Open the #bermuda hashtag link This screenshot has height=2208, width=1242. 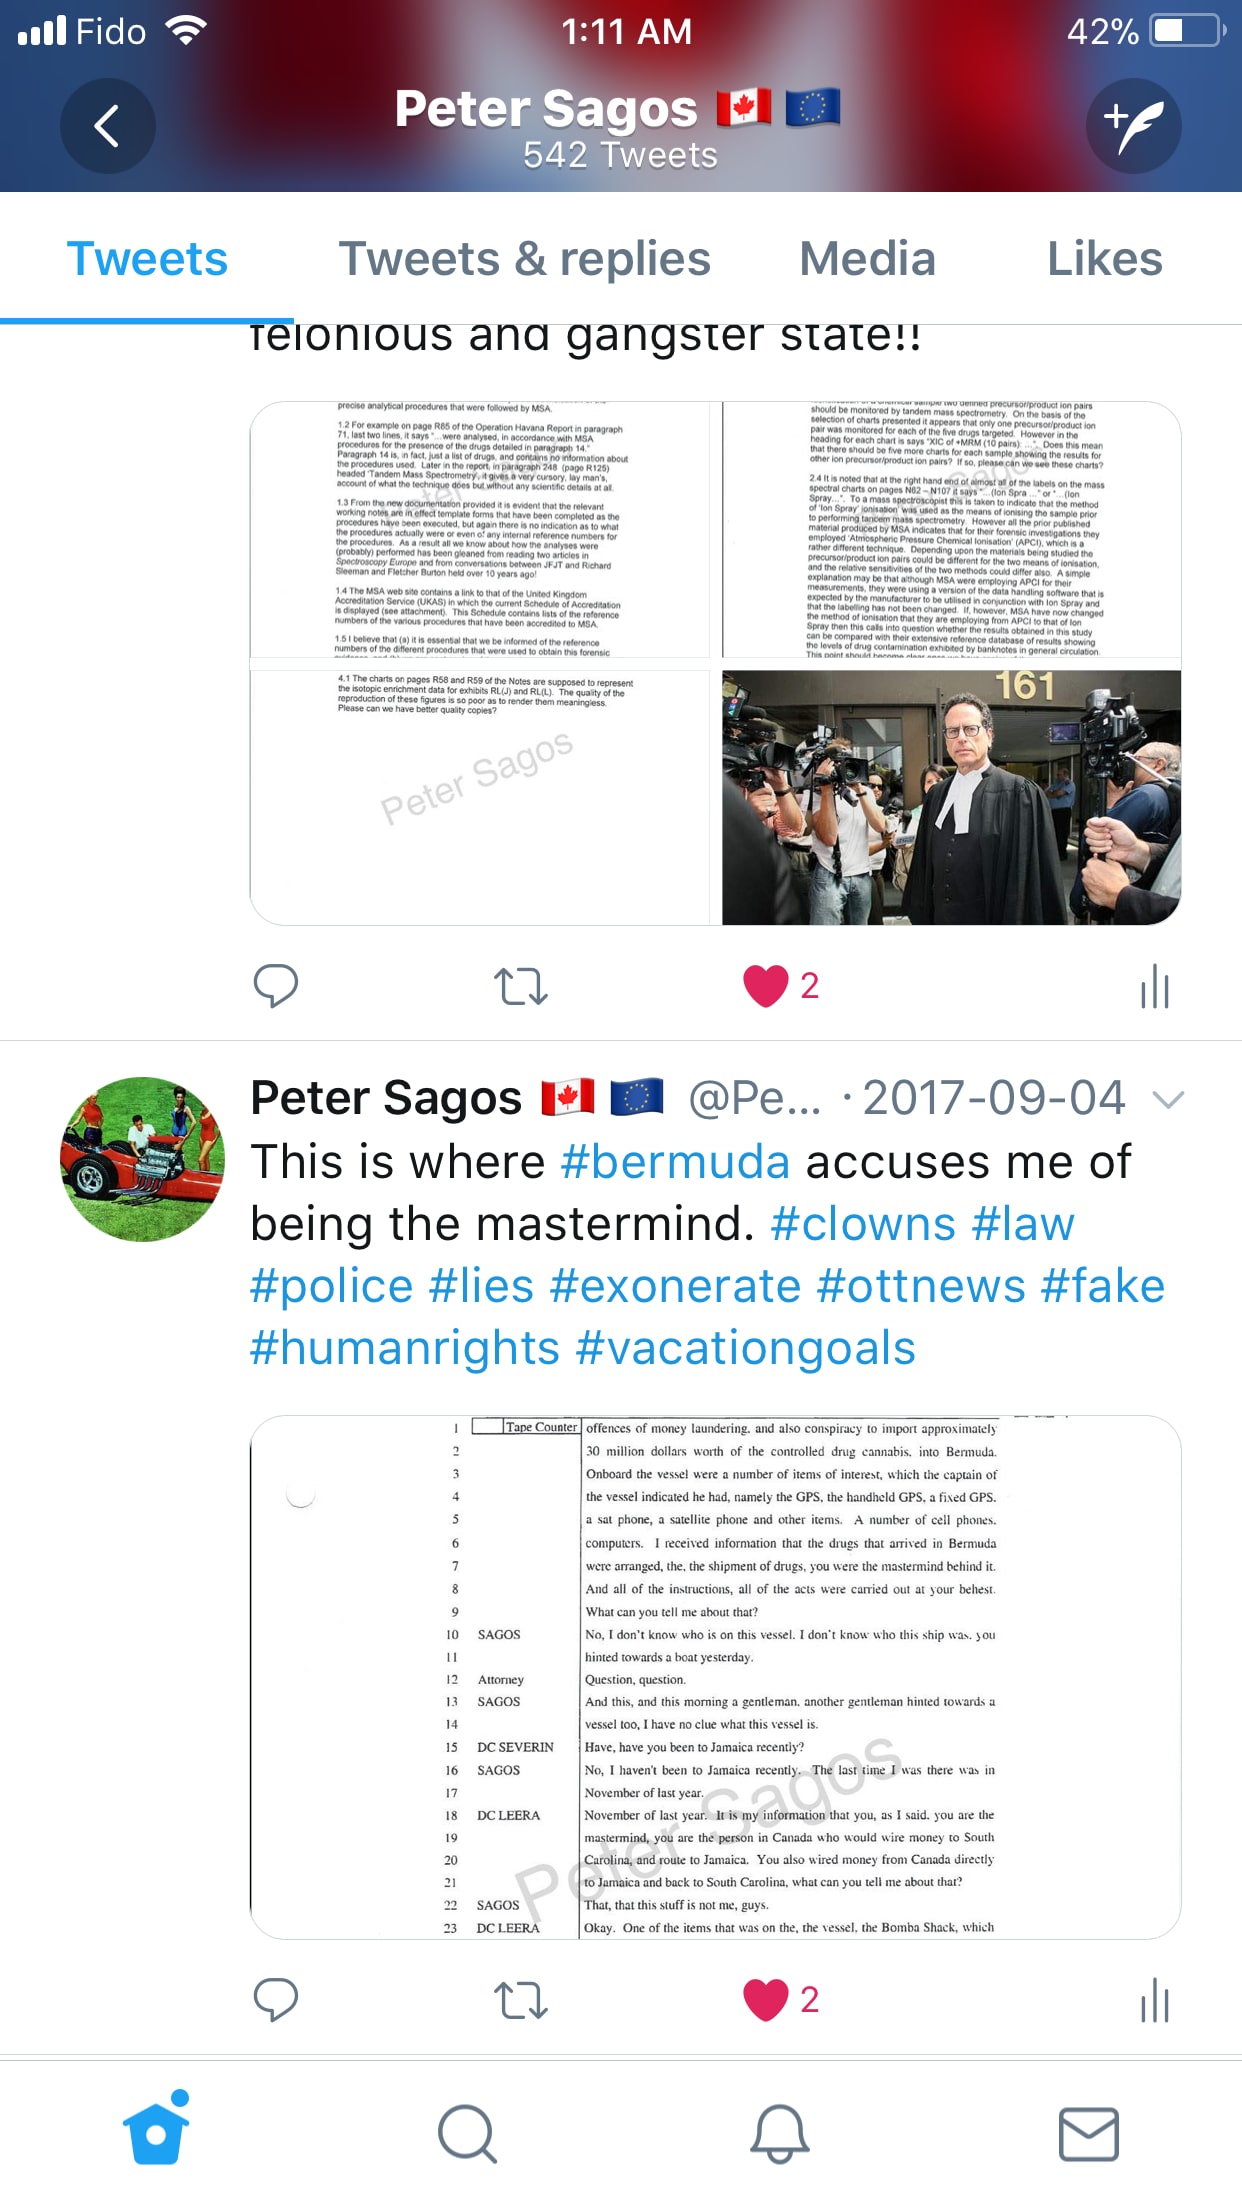(675, 1162)
